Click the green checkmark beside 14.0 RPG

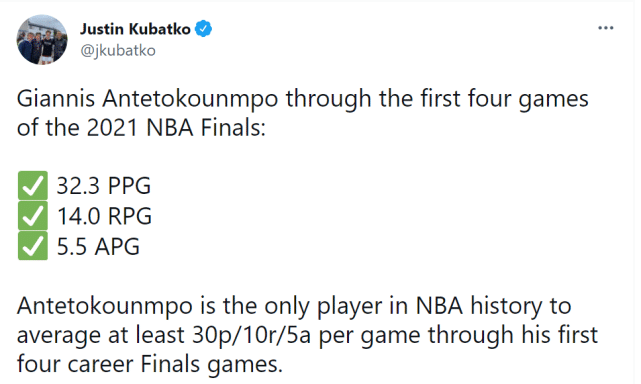coord(33,216)
